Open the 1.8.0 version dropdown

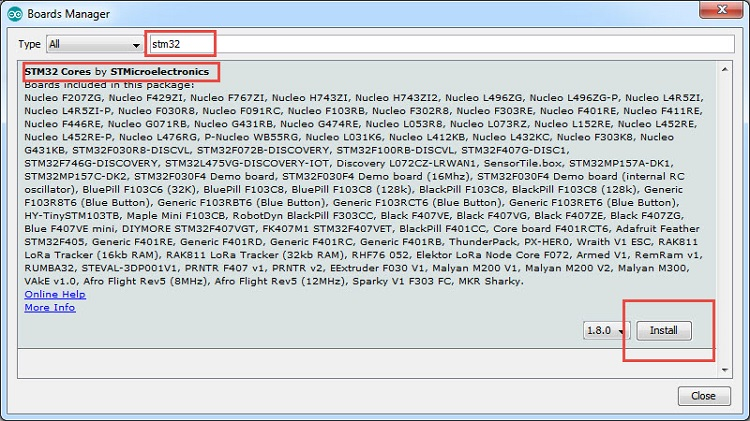[x=607, y=331]
